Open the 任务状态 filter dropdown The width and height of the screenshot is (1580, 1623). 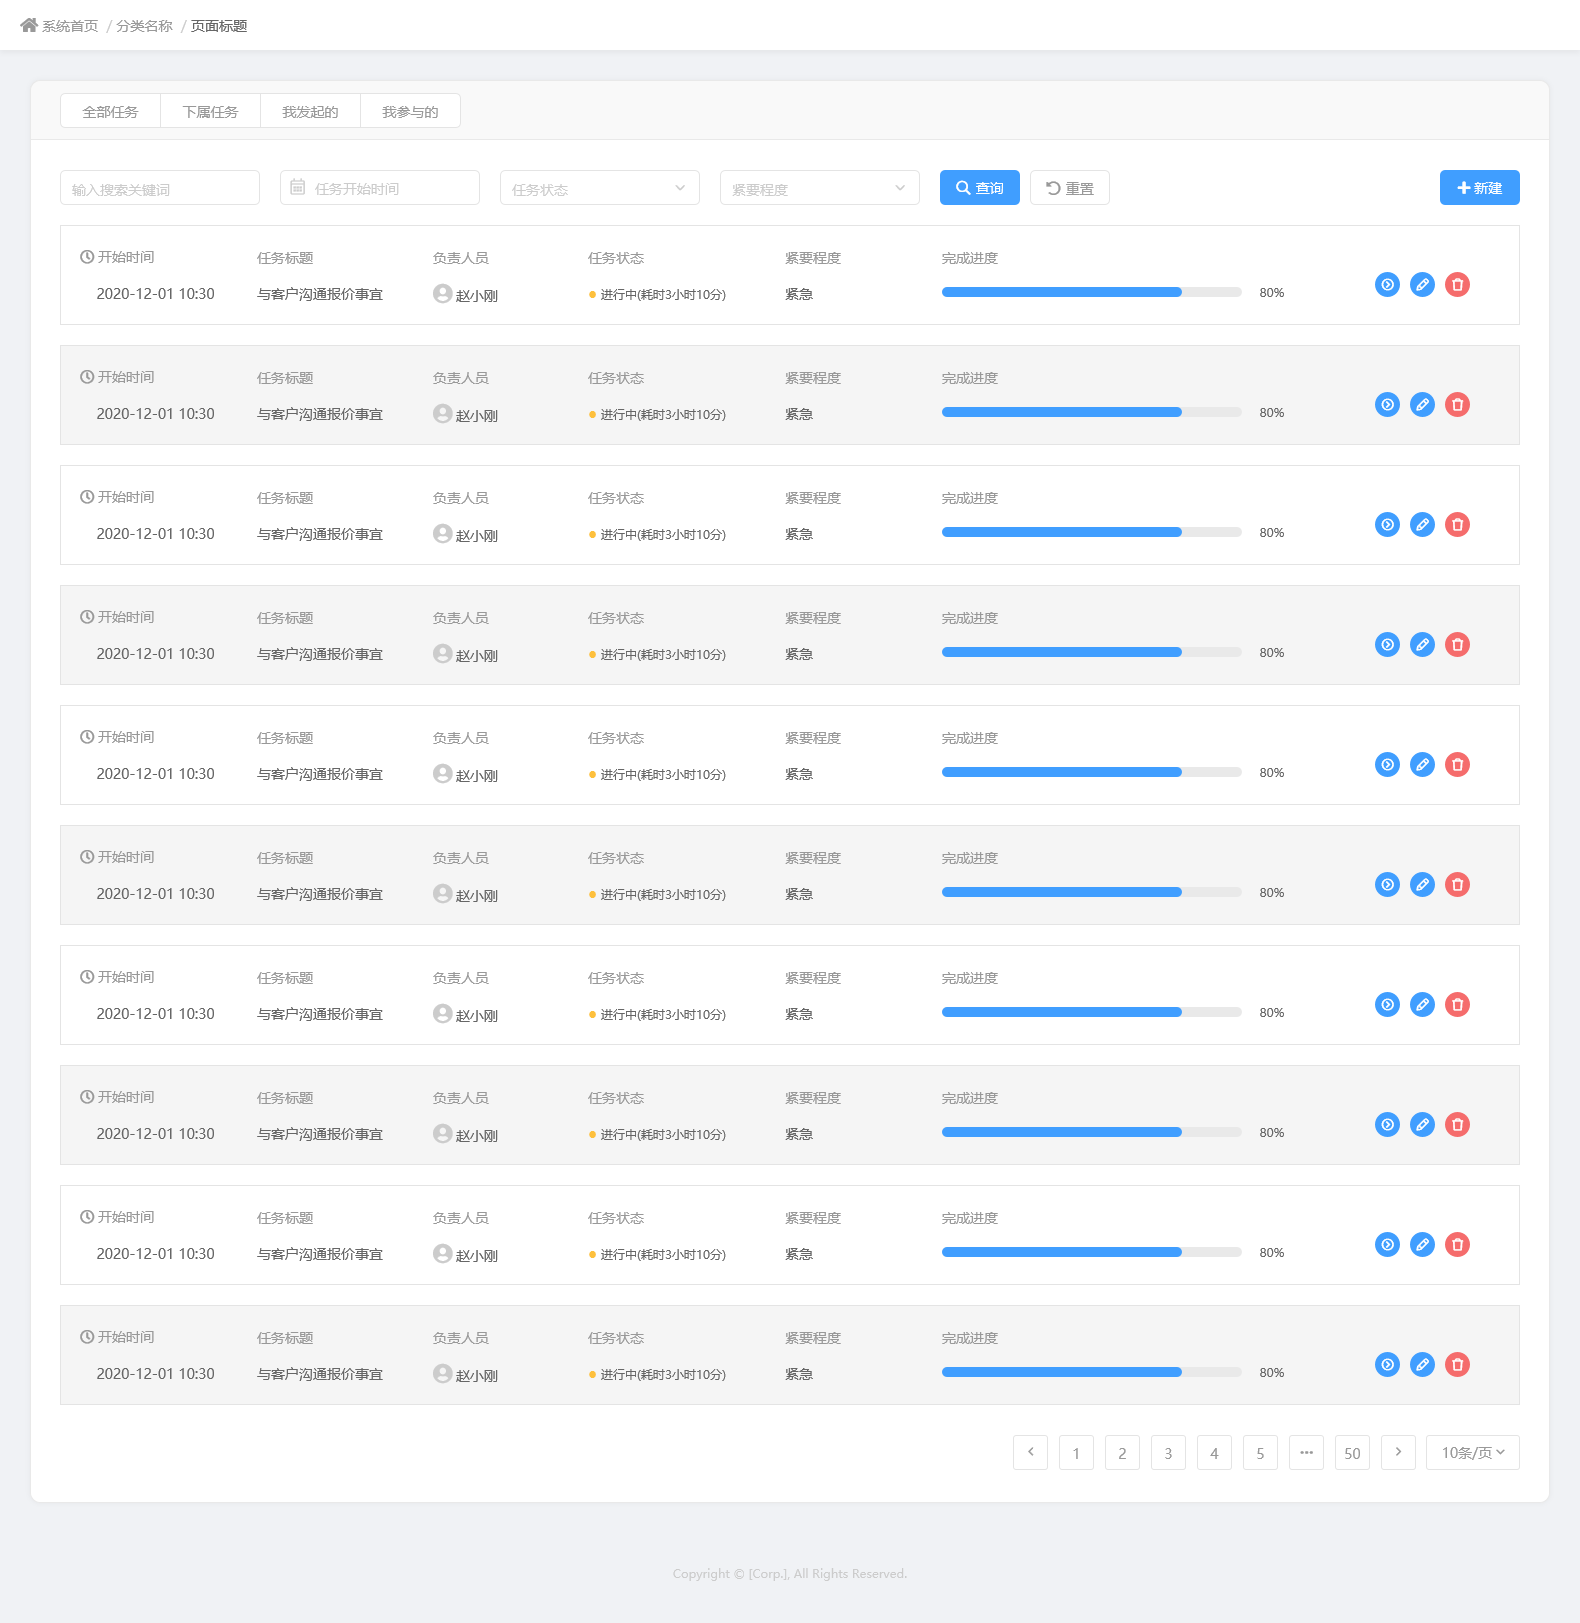click(x=600, y=188)
